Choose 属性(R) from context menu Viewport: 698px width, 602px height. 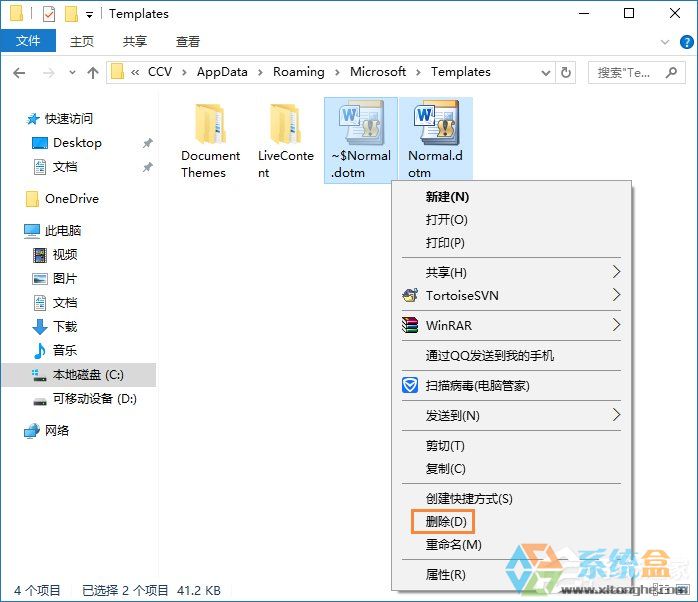pos(511,575)
